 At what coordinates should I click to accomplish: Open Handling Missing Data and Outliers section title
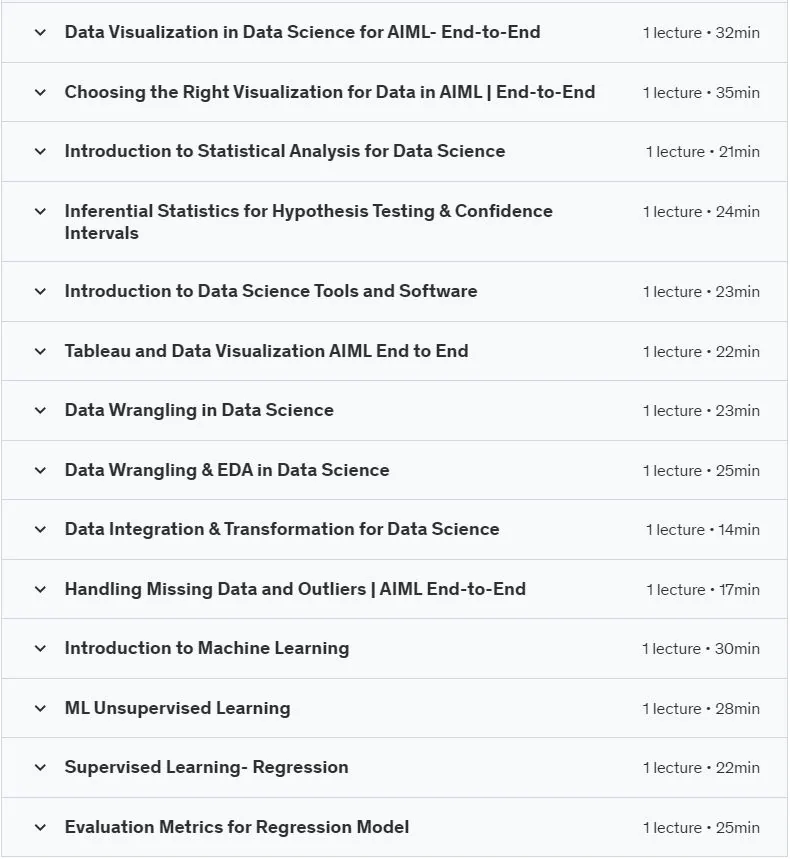pos(295,589)
